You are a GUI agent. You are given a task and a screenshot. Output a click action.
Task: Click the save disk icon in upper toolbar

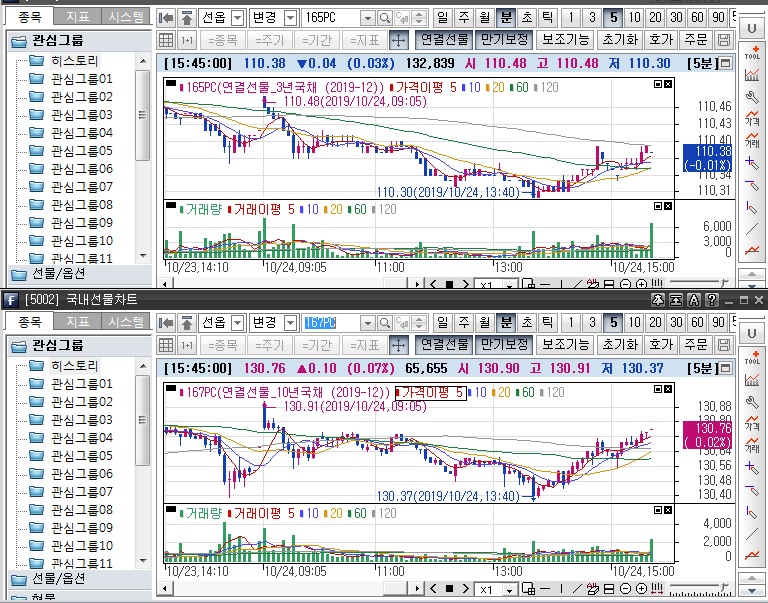725,40
